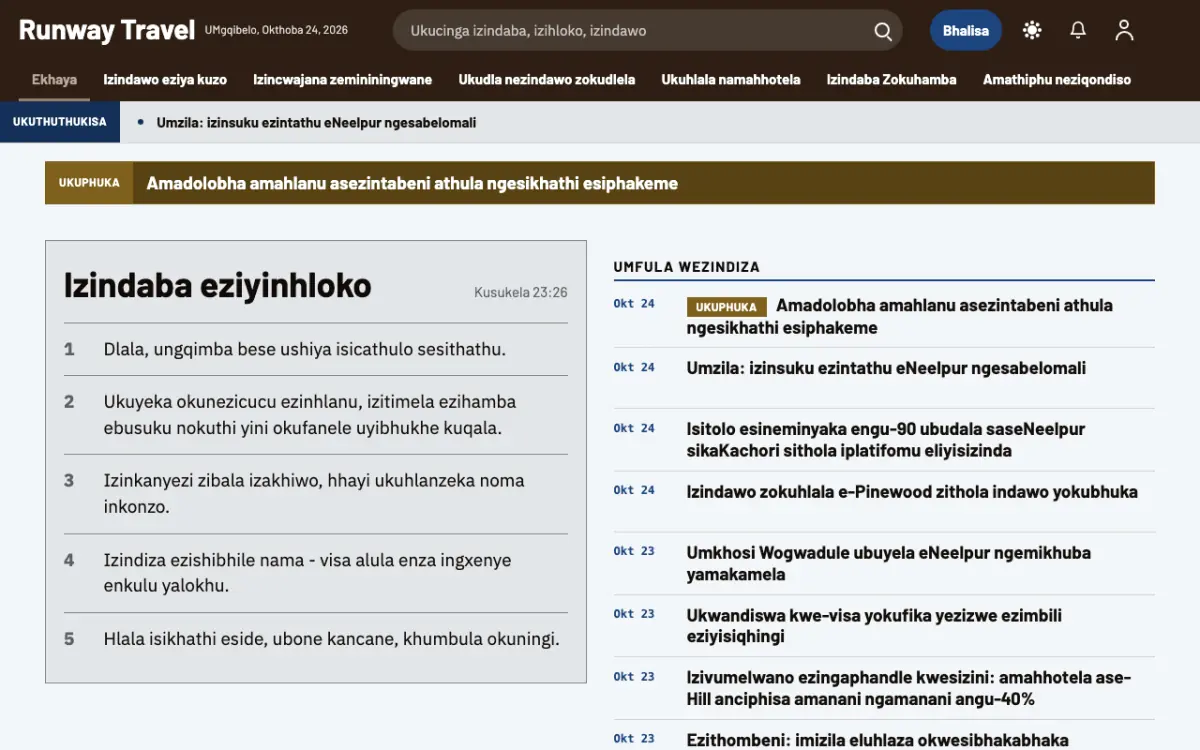Click the date UMgqibelo, Okthoba 24, 2026
Viewport: 1200px width, 750px height.
pyautogui.click(x=276, y=30)
